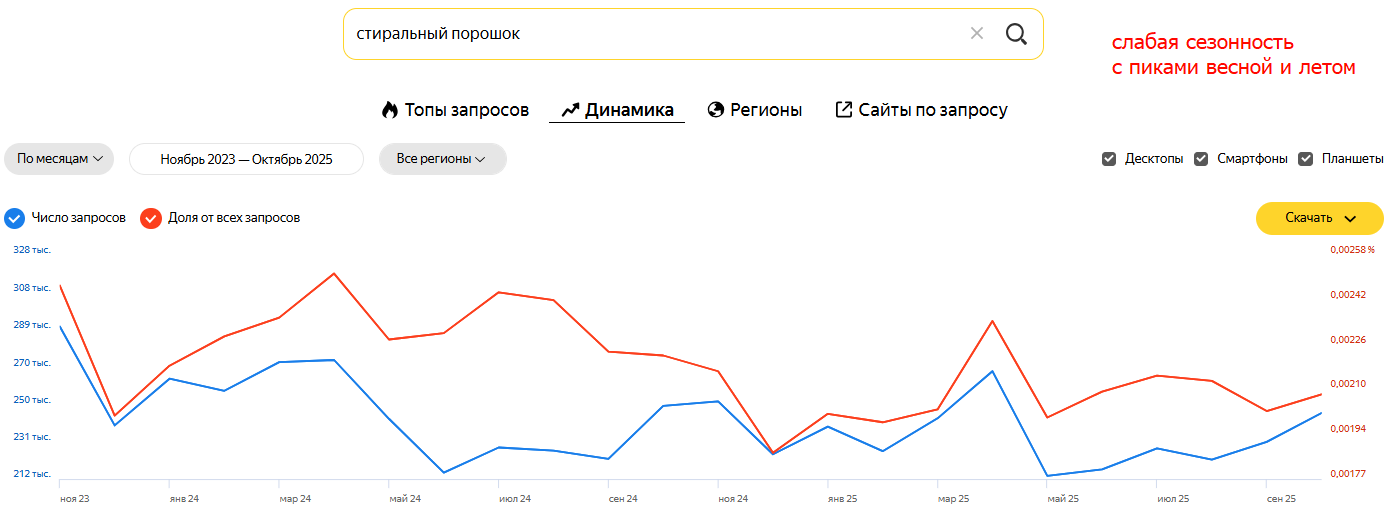
Task: Uncheck the Смартфоны checkbox
Action: 1201,159
